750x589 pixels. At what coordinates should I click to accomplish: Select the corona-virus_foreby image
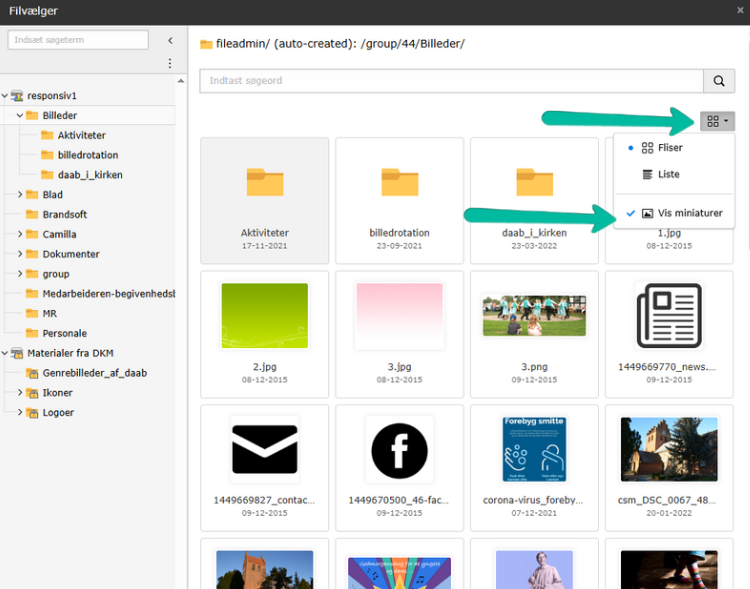click(534, 449)
